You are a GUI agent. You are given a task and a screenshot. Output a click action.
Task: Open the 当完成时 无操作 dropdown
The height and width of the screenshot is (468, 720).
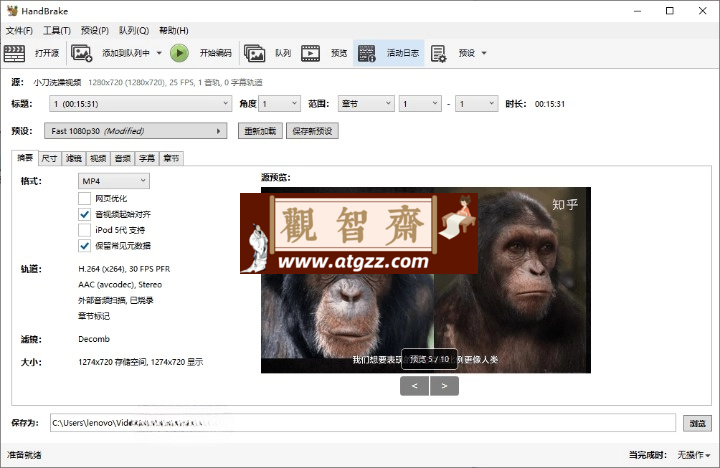(x=694, y=455)
